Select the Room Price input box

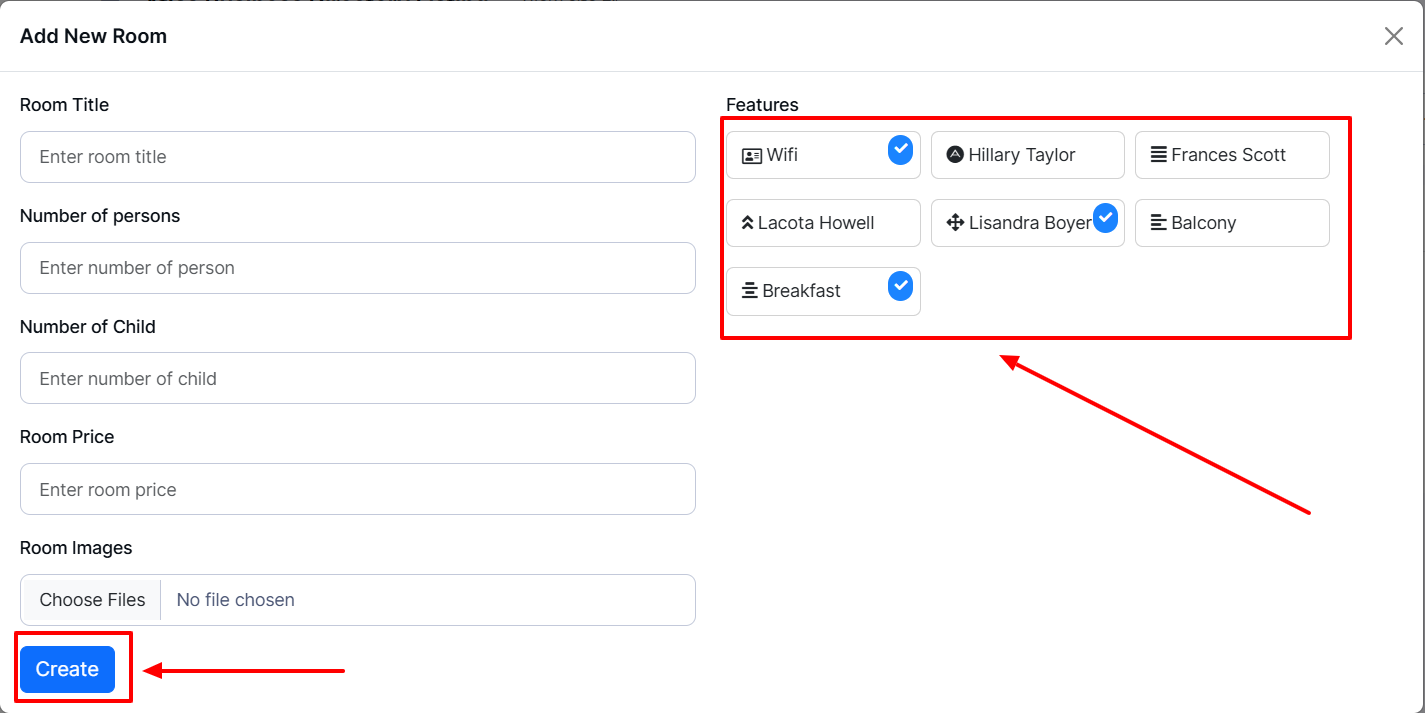pos(357,490)
